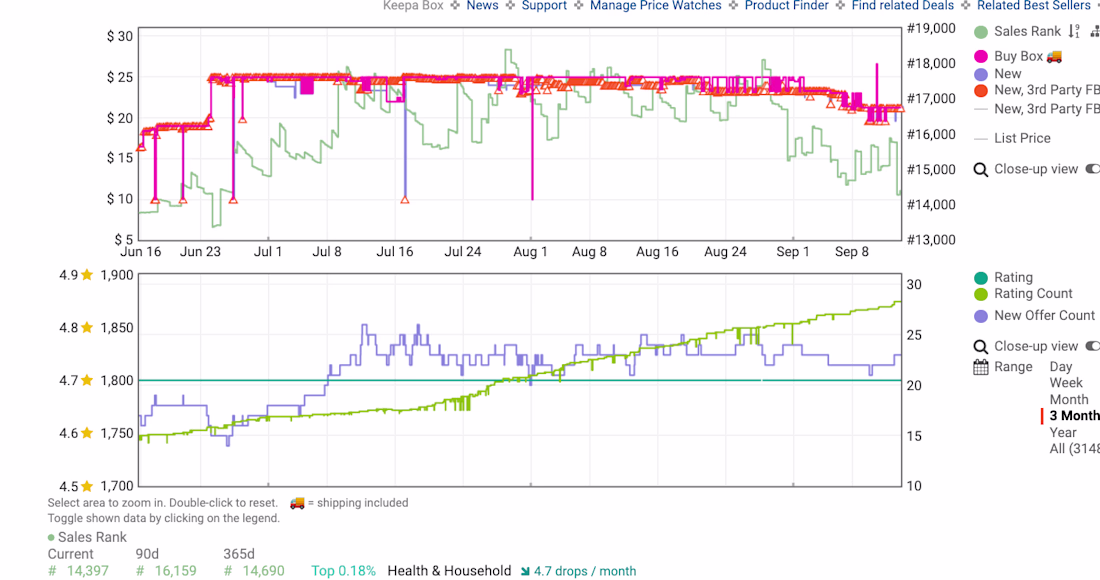Click the 90d sales rank value 16,159
The height and width of the screenshot is (580, 1100).
175,571
